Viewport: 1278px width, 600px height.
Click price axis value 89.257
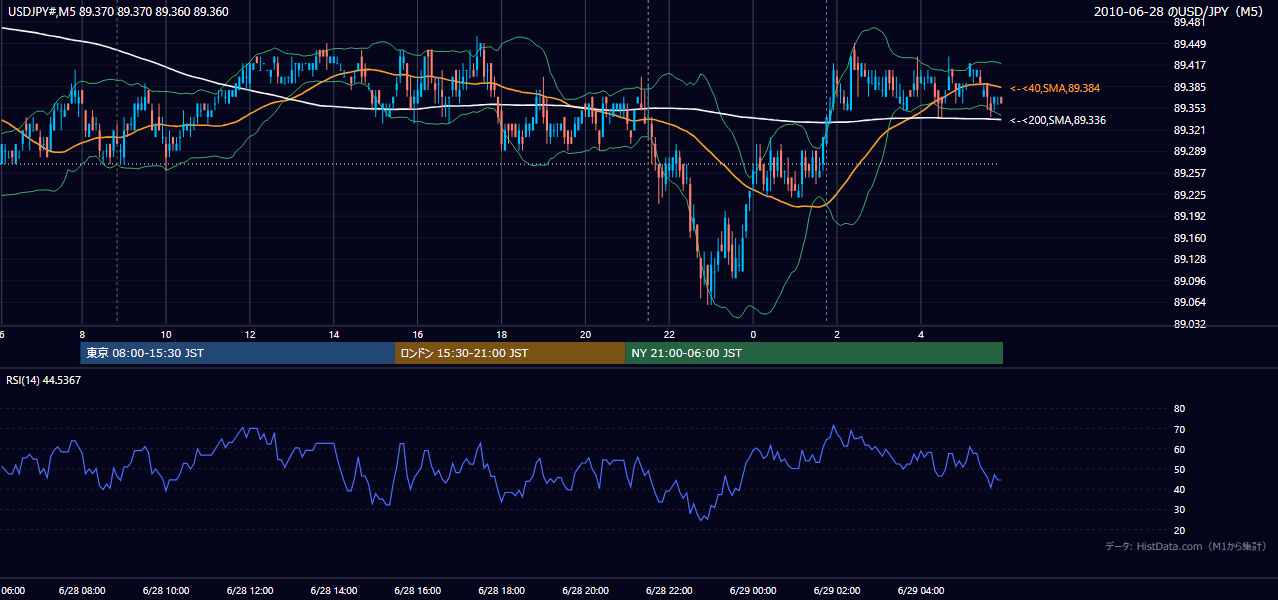tap(1189, 173)
